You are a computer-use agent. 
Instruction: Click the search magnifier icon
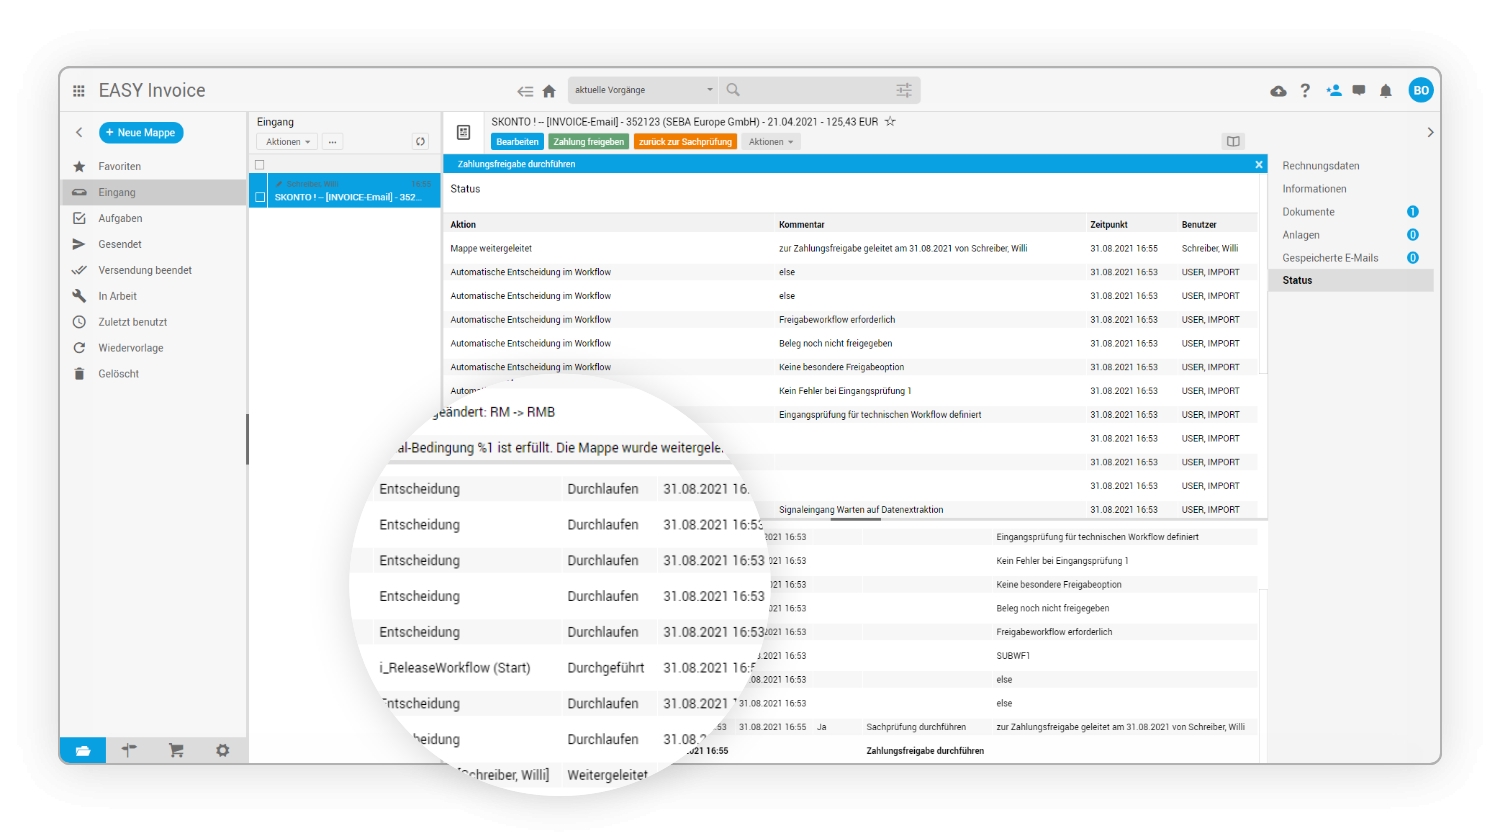pos(733,90)
